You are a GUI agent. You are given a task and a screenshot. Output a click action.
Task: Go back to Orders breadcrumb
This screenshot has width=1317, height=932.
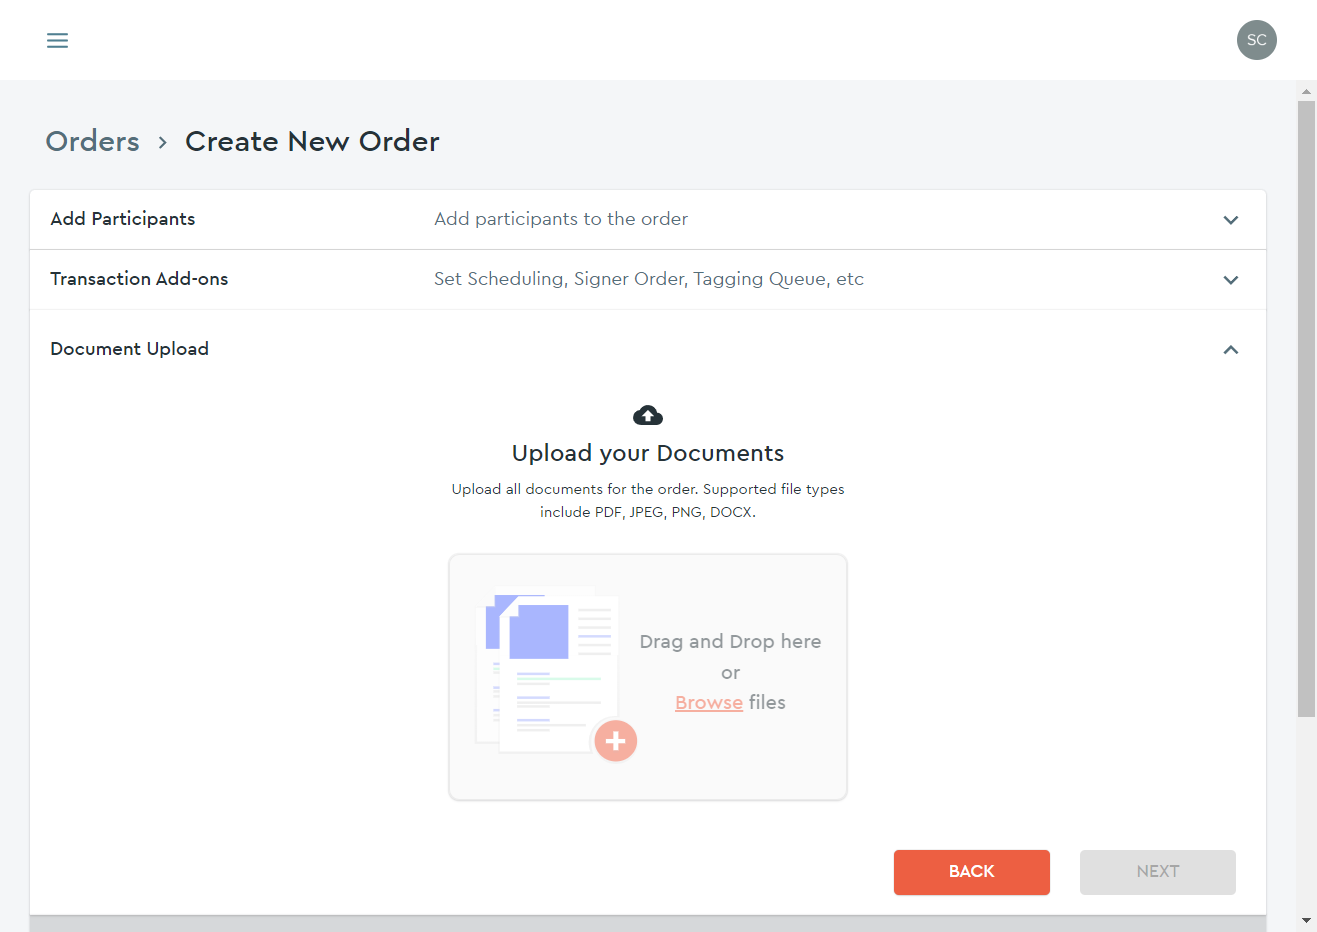point(93,141)
